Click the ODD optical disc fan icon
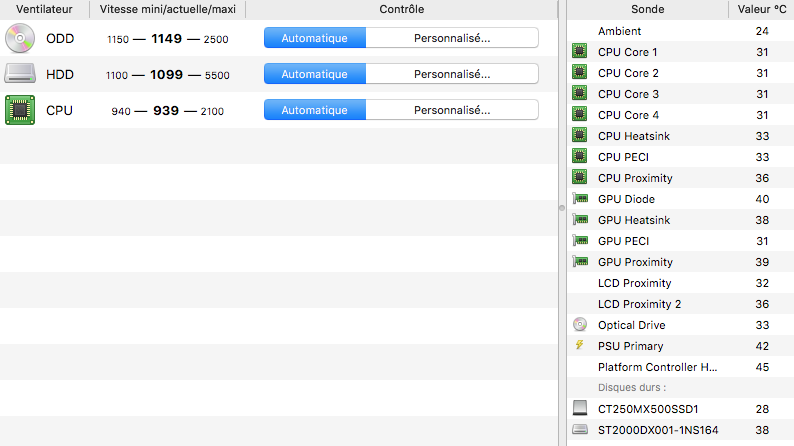The height and width of the screenshot is (446, 794). [20, 38]
